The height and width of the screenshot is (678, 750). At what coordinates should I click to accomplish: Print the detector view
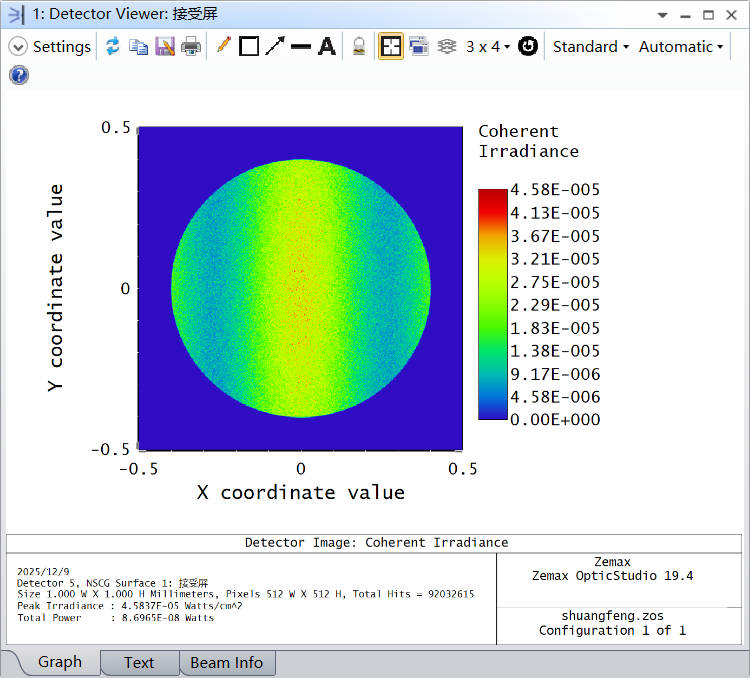(191, 46)
